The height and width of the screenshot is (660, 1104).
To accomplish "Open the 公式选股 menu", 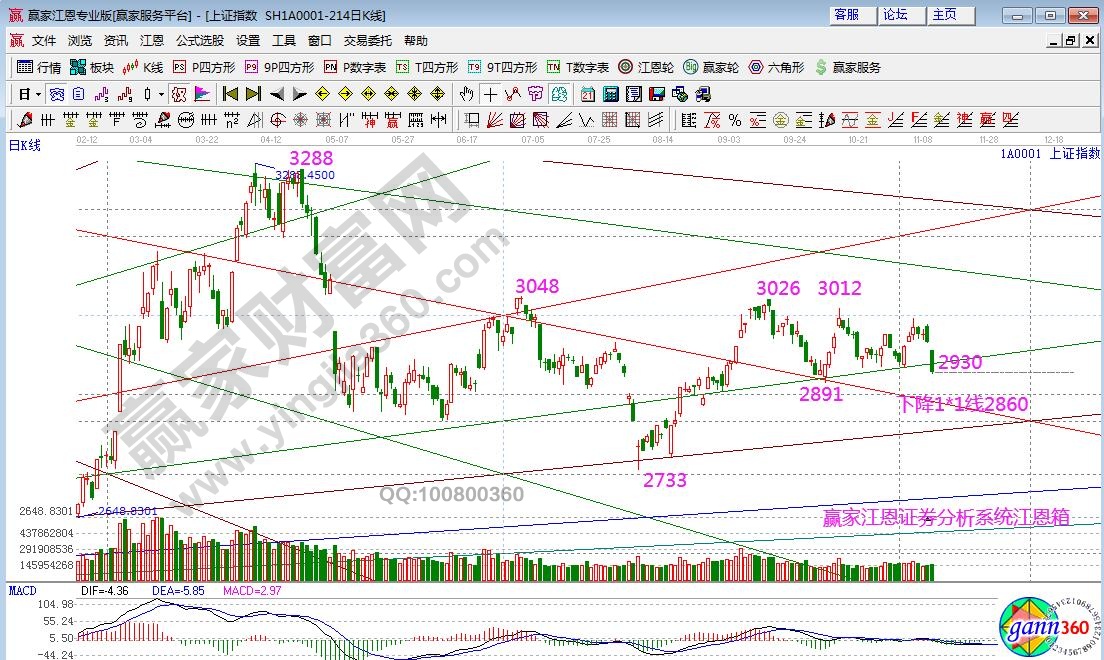I will pos(200,41).
